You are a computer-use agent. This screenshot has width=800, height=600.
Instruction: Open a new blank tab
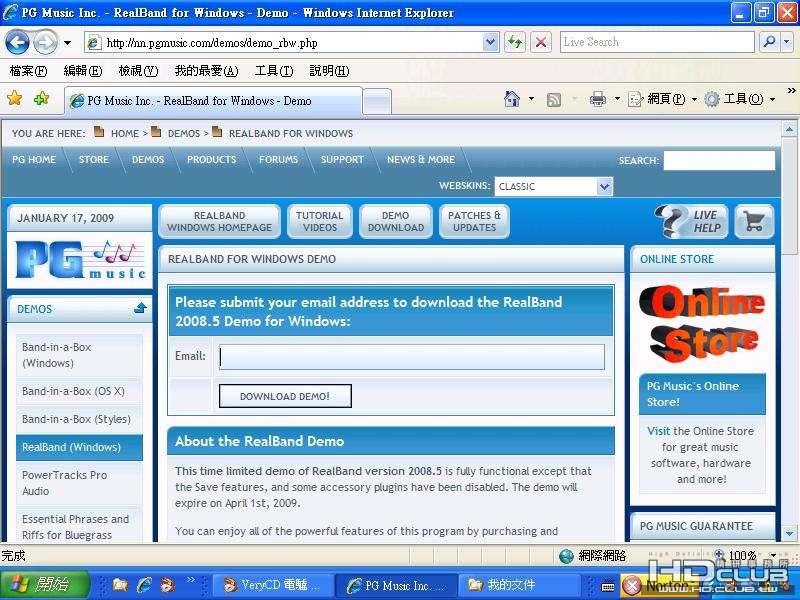coord(377,102)
